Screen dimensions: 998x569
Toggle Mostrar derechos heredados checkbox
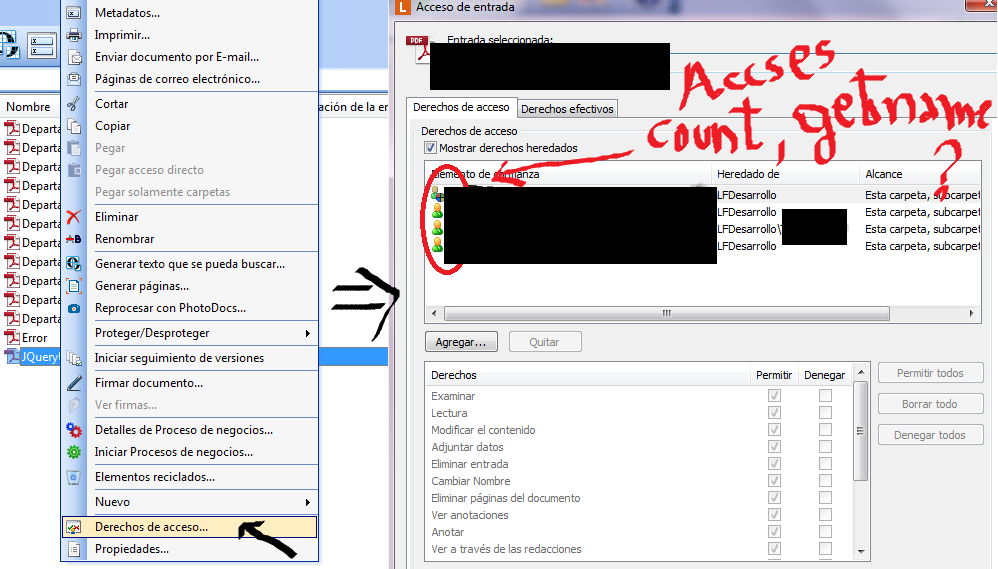tap(430, 148)
